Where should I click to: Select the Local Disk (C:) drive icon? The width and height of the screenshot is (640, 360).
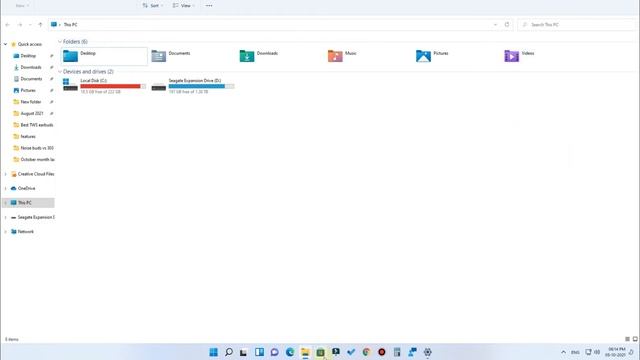point(70,85)
